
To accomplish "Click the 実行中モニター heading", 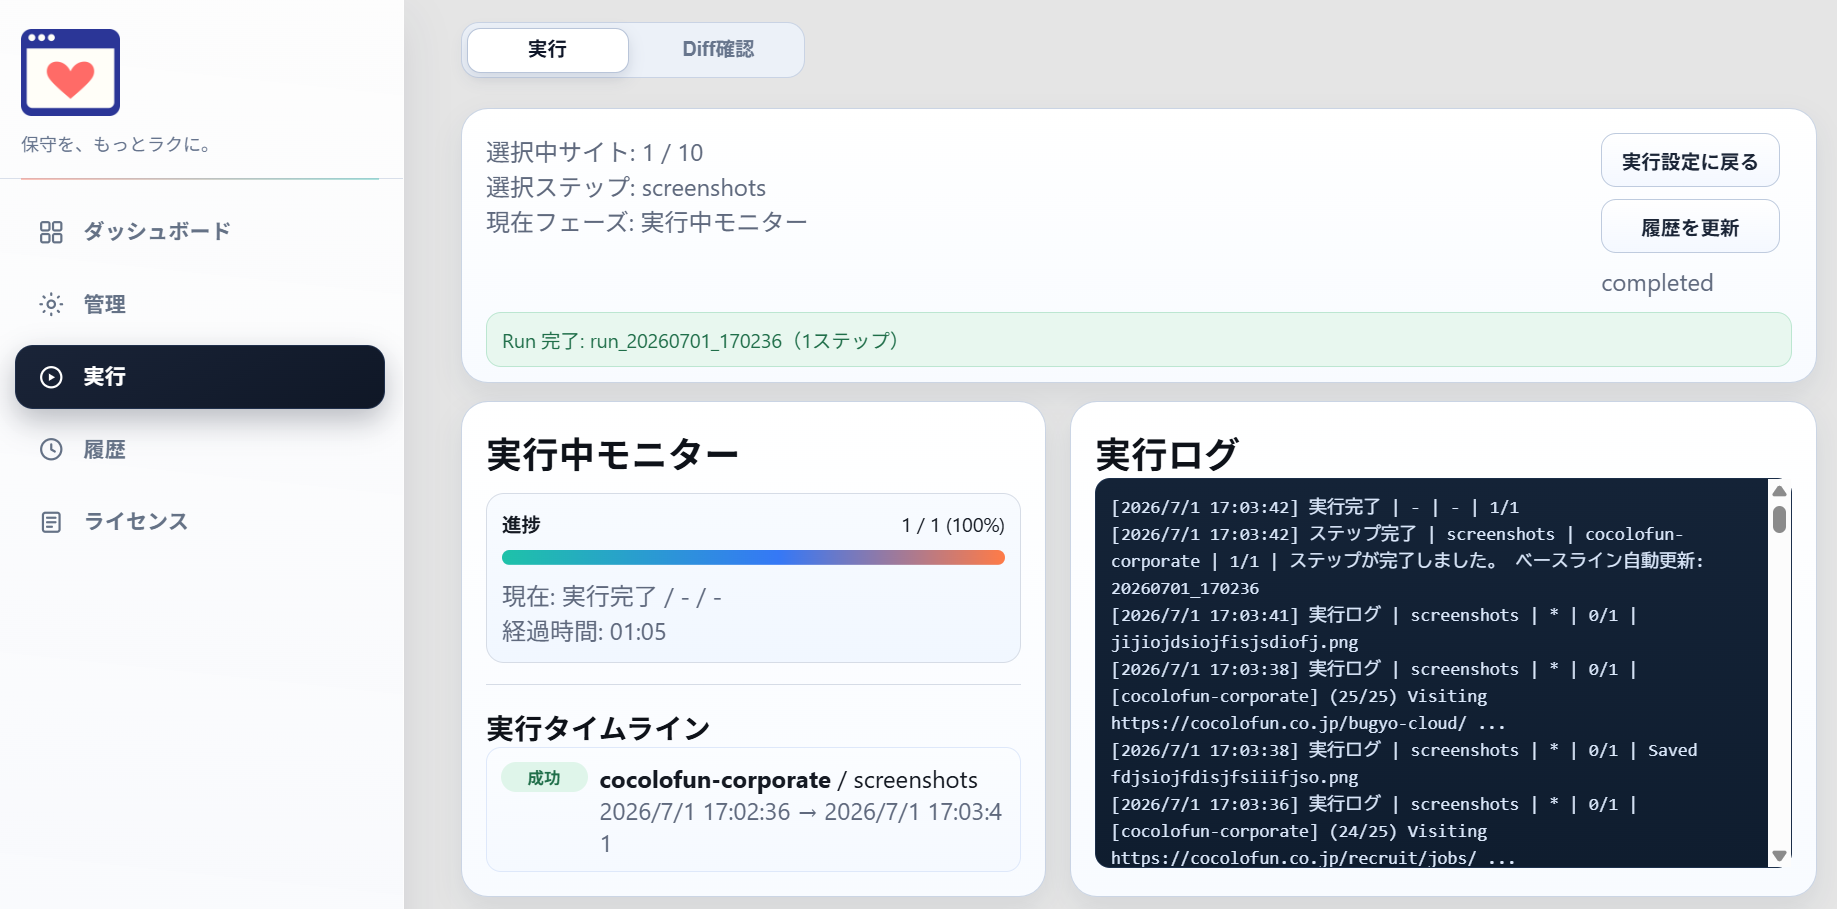I will (612, 455).
